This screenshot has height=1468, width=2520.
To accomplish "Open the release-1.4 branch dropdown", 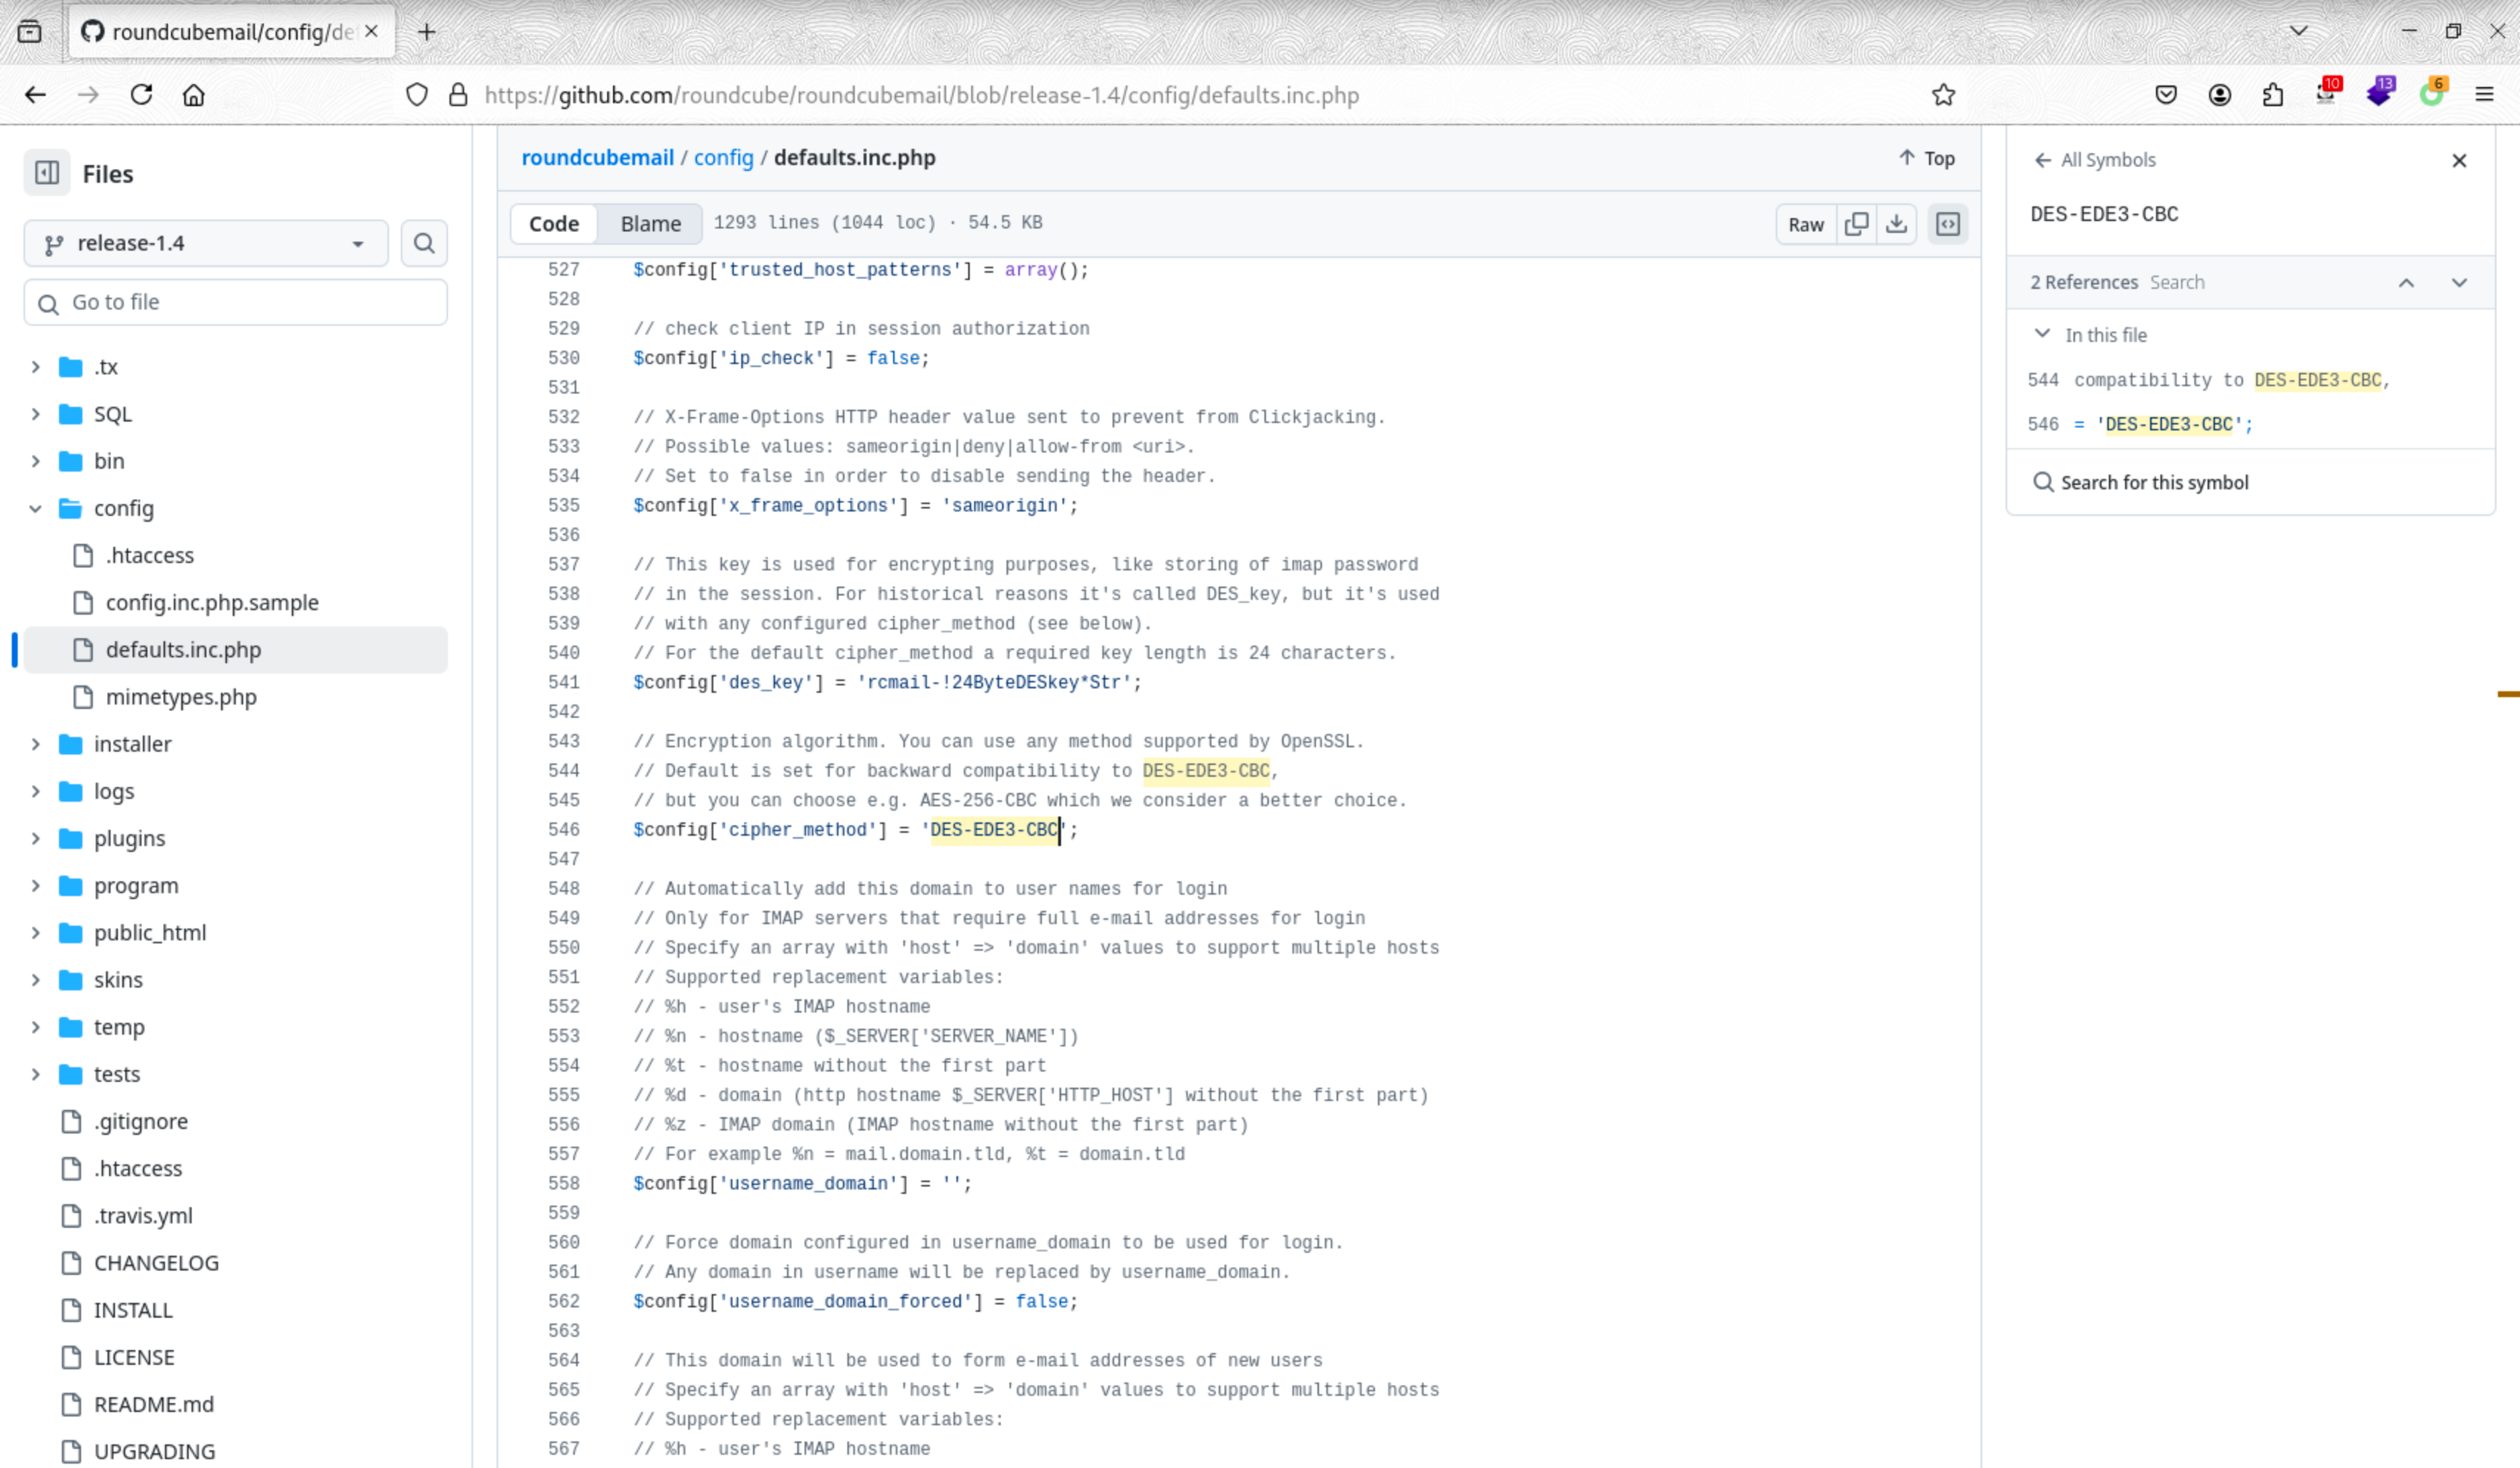I will tap(206, 243).
